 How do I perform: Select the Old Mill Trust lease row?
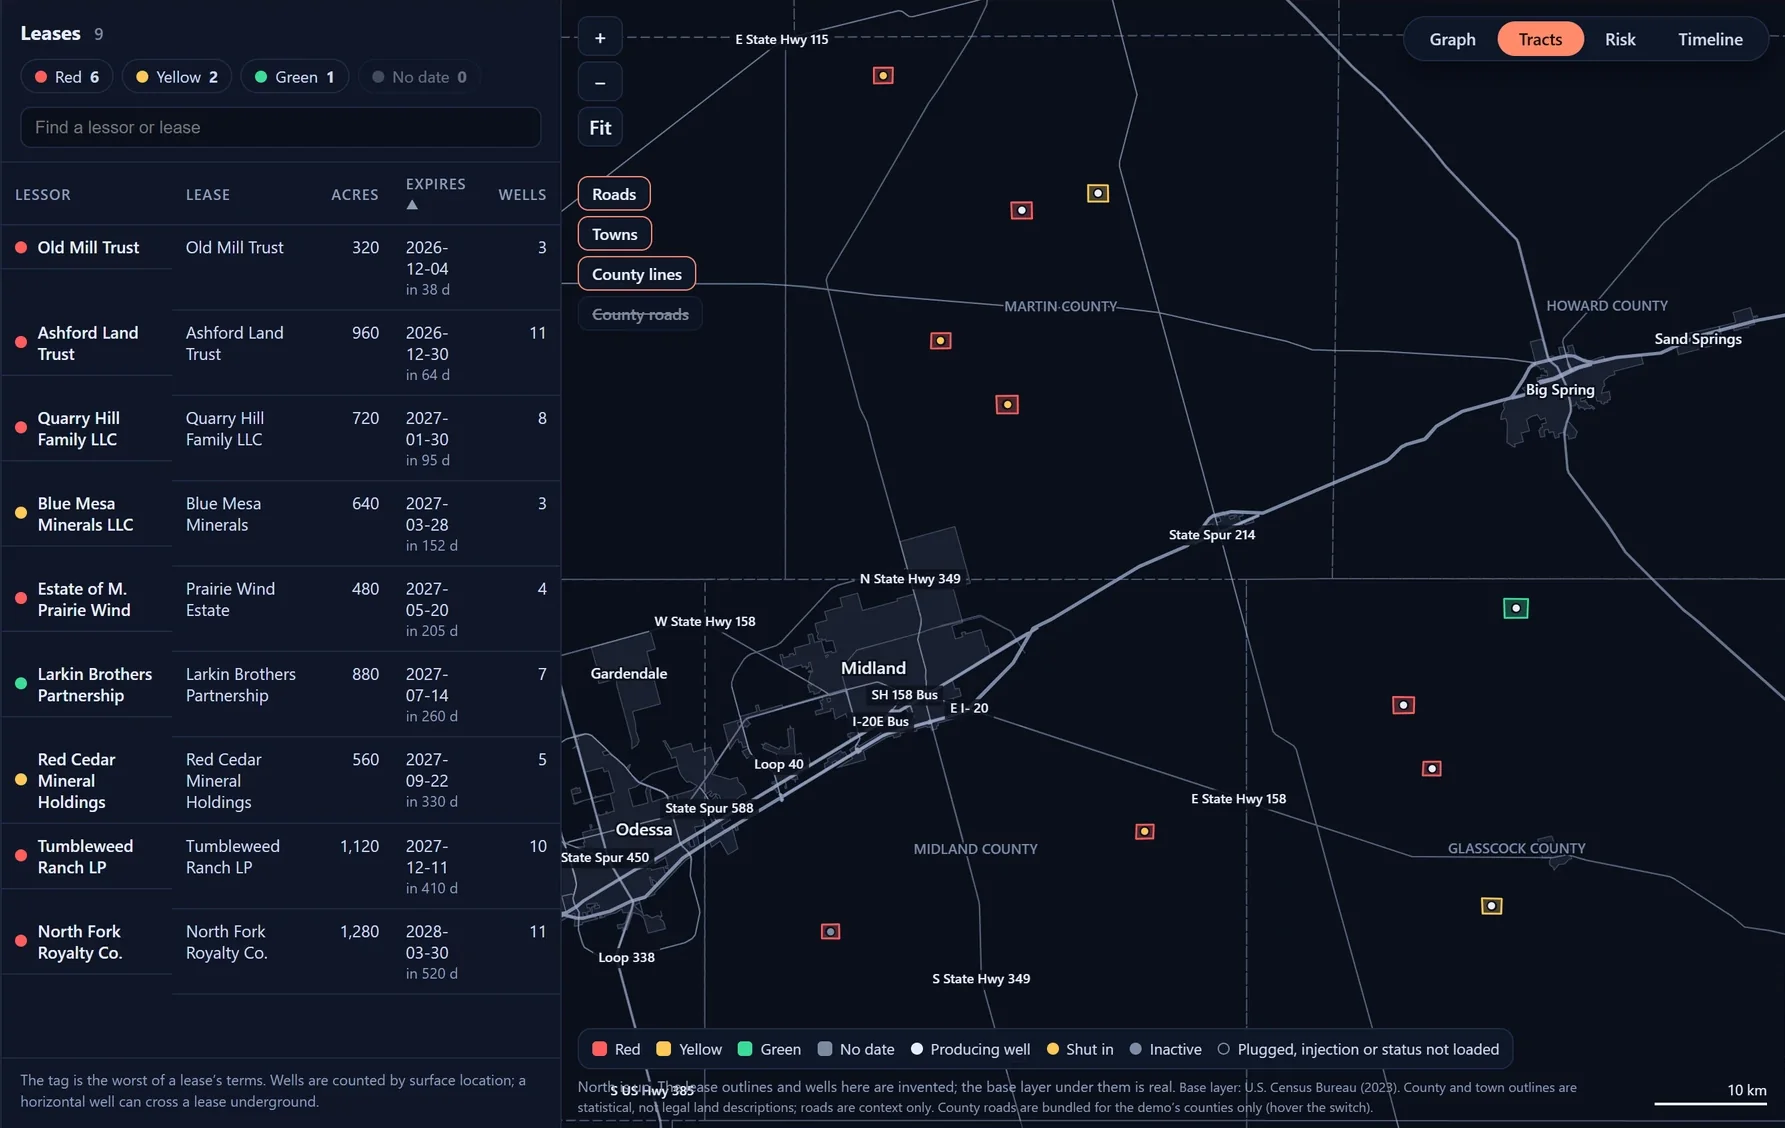[x=280, y=267]
